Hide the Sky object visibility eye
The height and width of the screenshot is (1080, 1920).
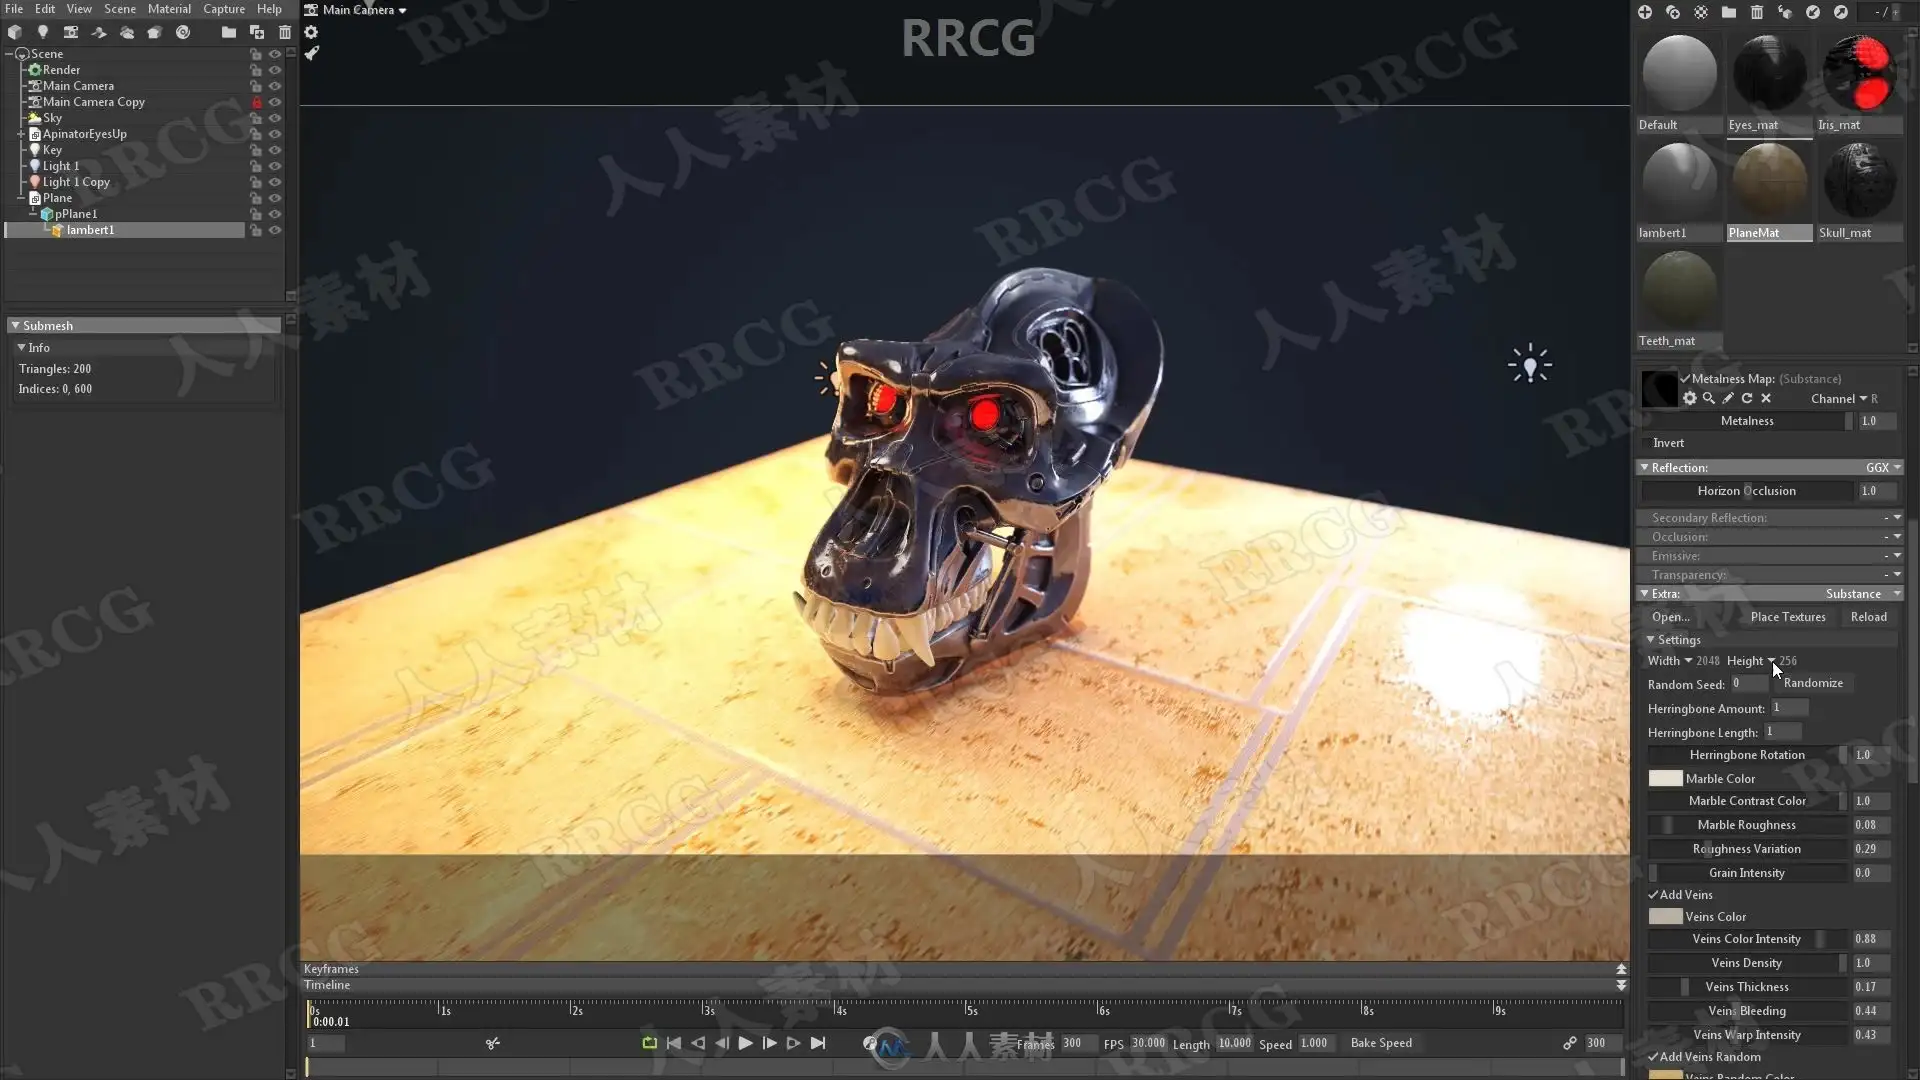click(275, 118)
